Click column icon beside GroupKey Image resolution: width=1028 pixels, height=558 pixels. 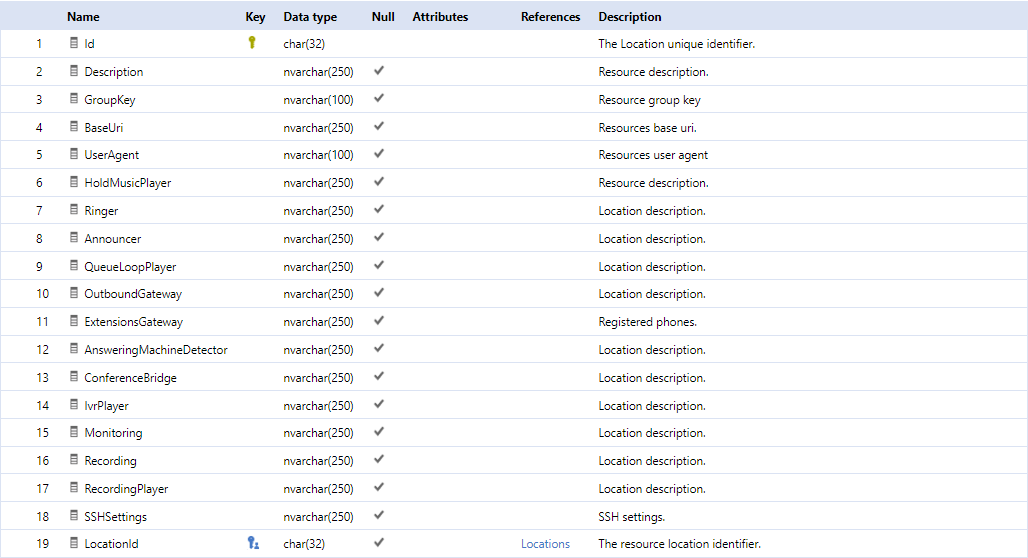tap(75, 99)
